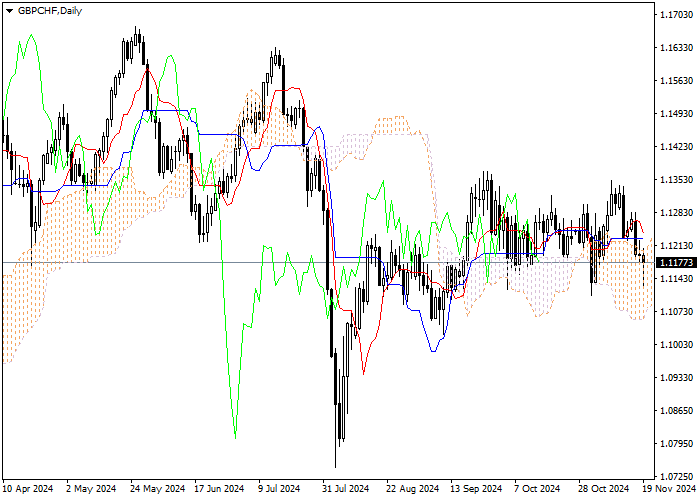Click the 17 Jun 2024 date label
Image resolution: width=700 pixels, height=500 pixels.
click(x=220, y=489)
